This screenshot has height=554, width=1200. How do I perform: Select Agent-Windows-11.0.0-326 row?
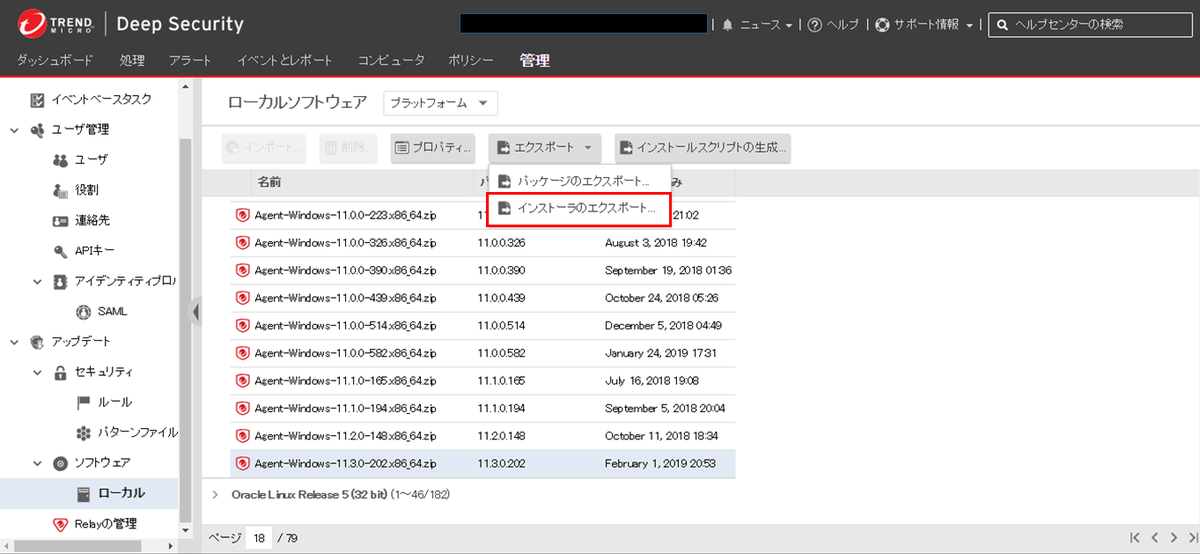coord(345,243)
